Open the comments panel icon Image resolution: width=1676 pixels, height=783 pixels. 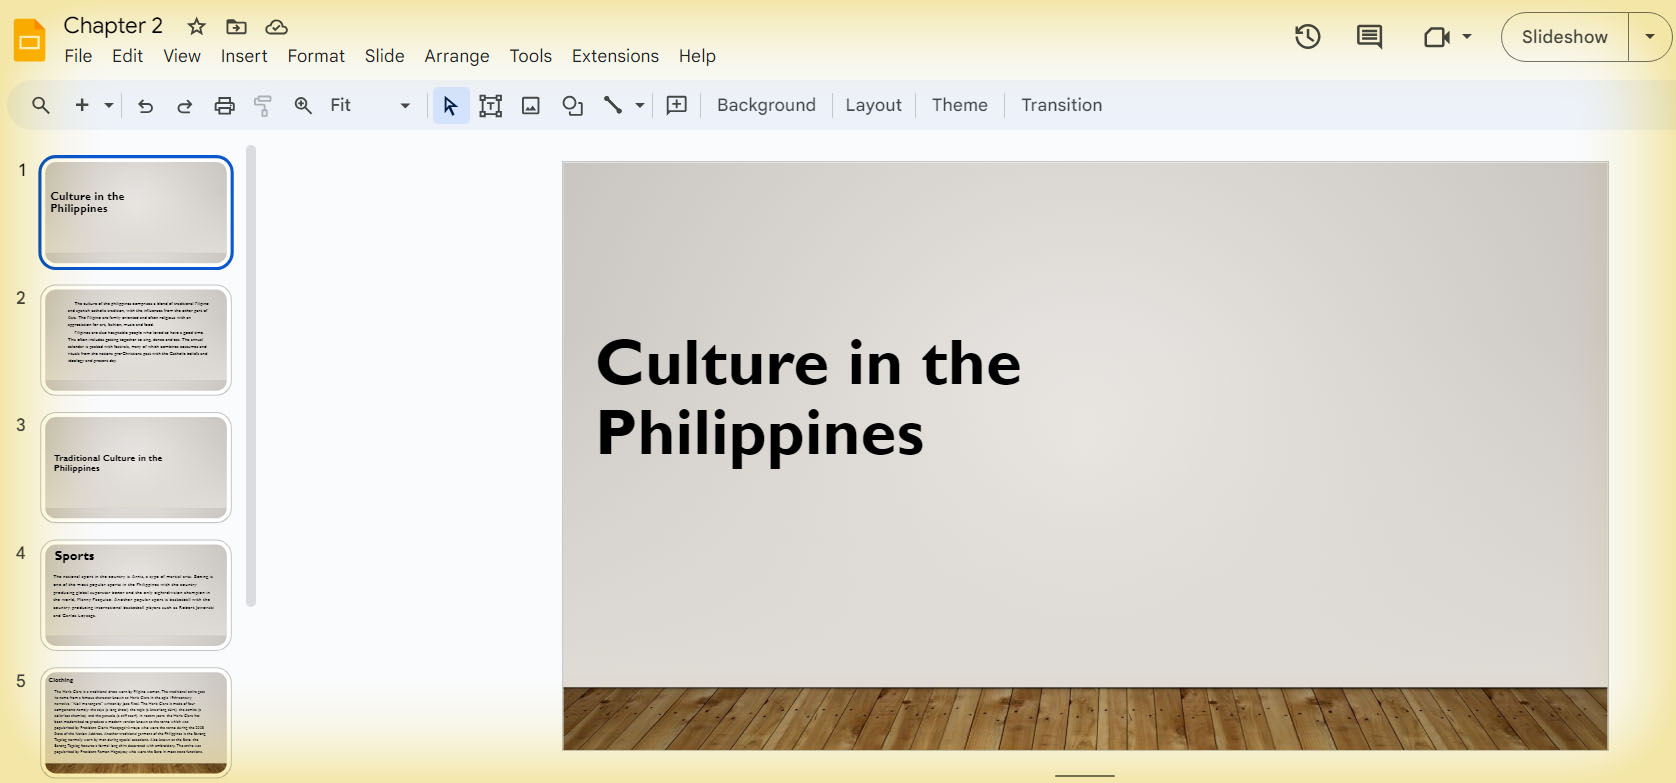point(1369,37)
